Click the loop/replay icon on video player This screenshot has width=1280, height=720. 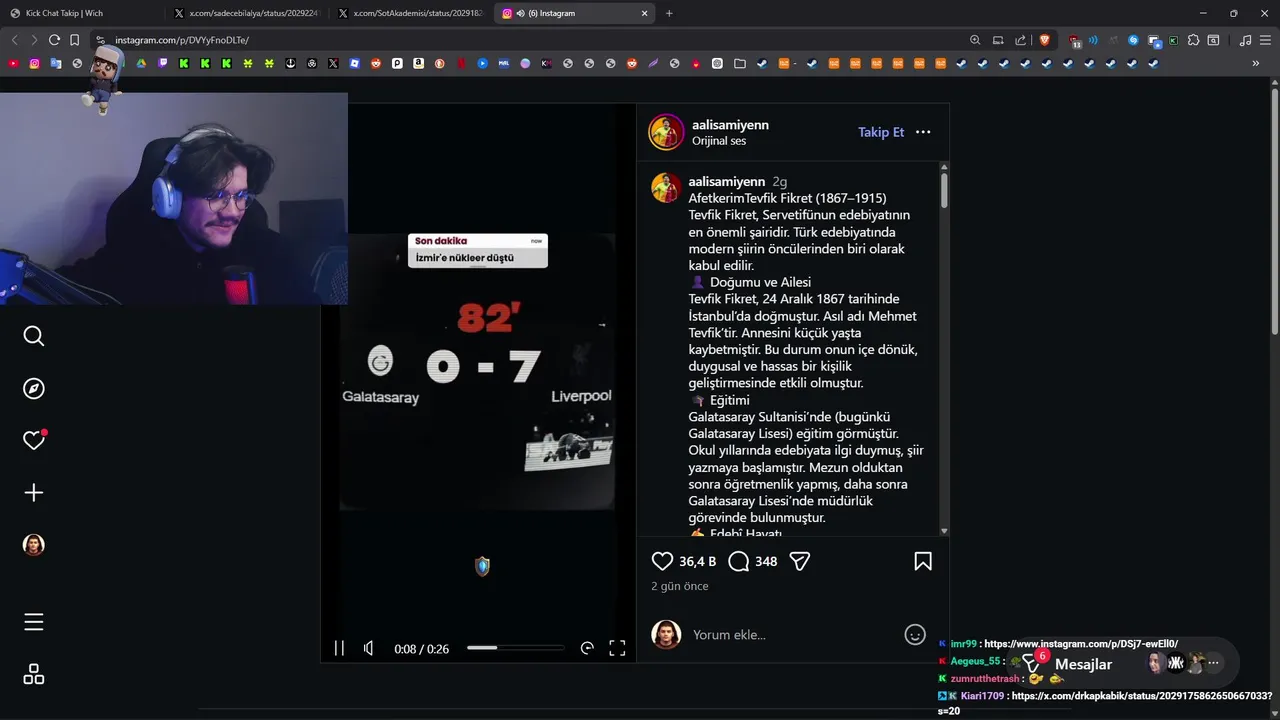587,648
